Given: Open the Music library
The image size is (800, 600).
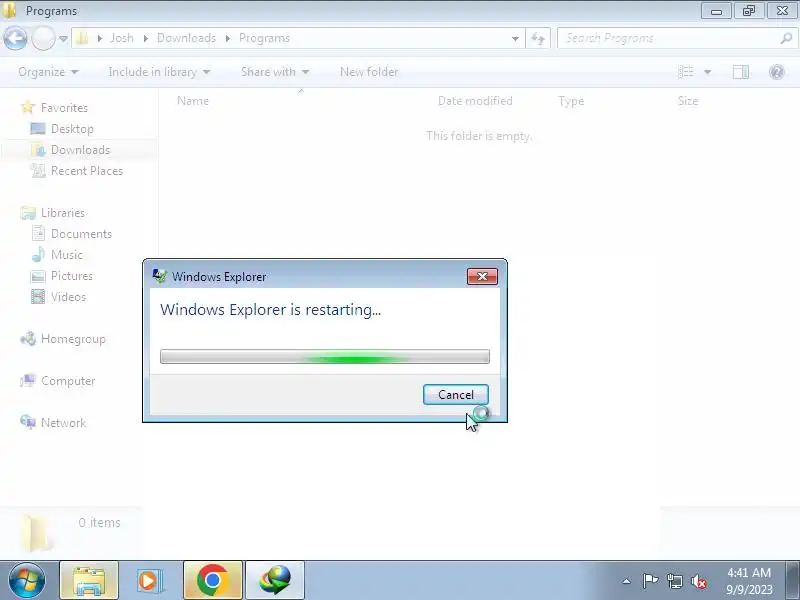Looking at the screenshot, I should (x=67, y=255).
